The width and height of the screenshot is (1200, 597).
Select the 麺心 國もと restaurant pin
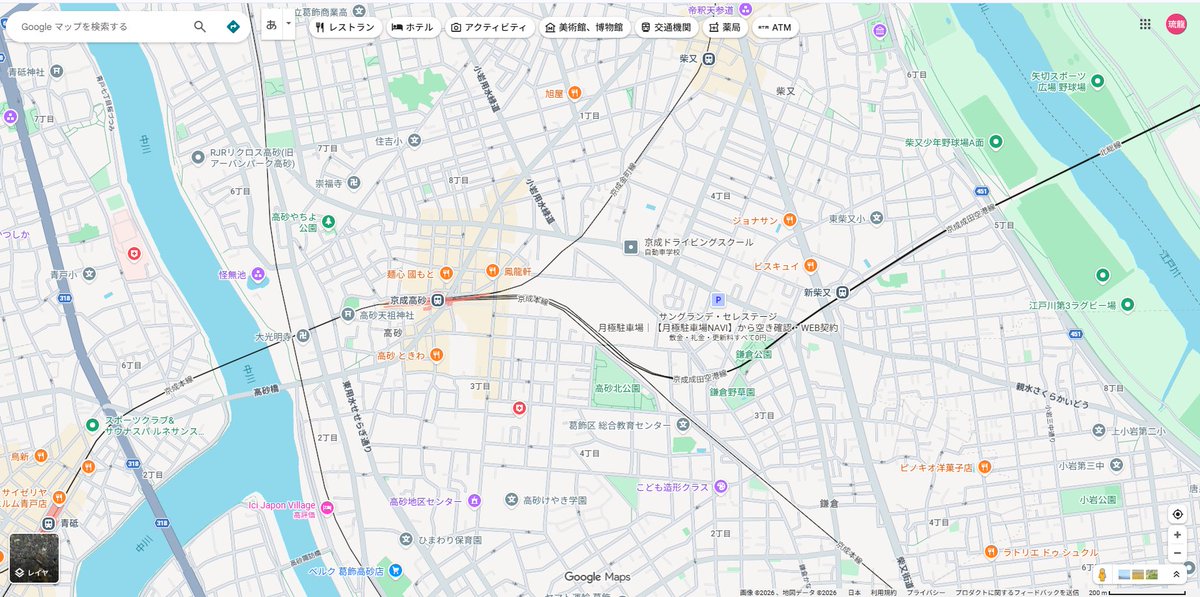(x=446, y=273)
